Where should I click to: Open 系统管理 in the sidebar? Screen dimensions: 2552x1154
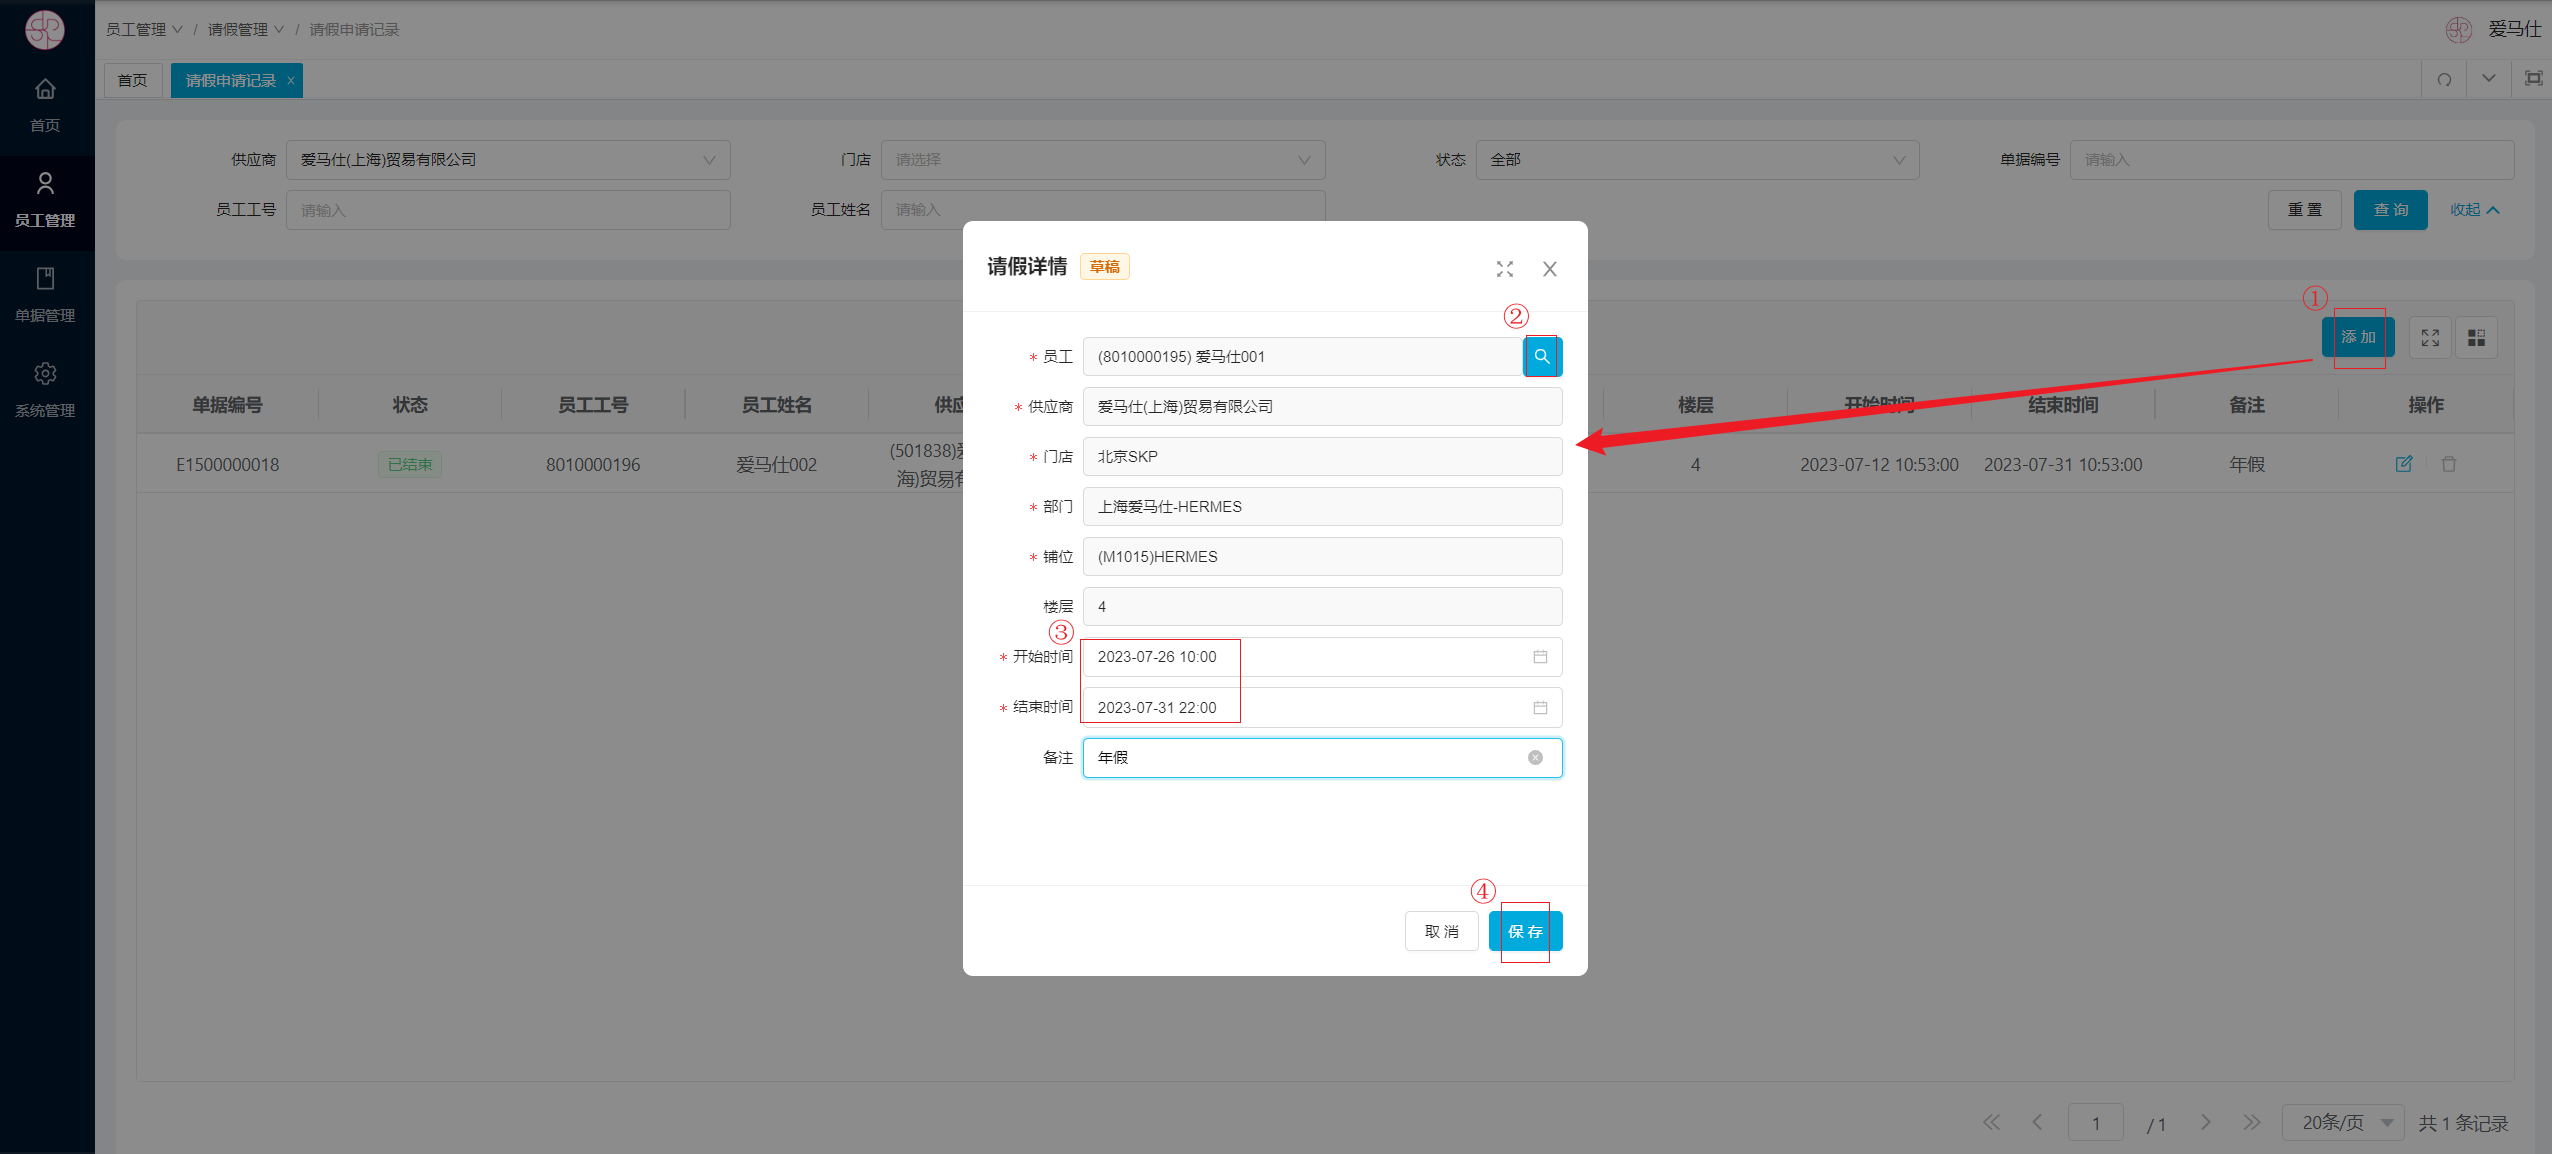(45, 390)
